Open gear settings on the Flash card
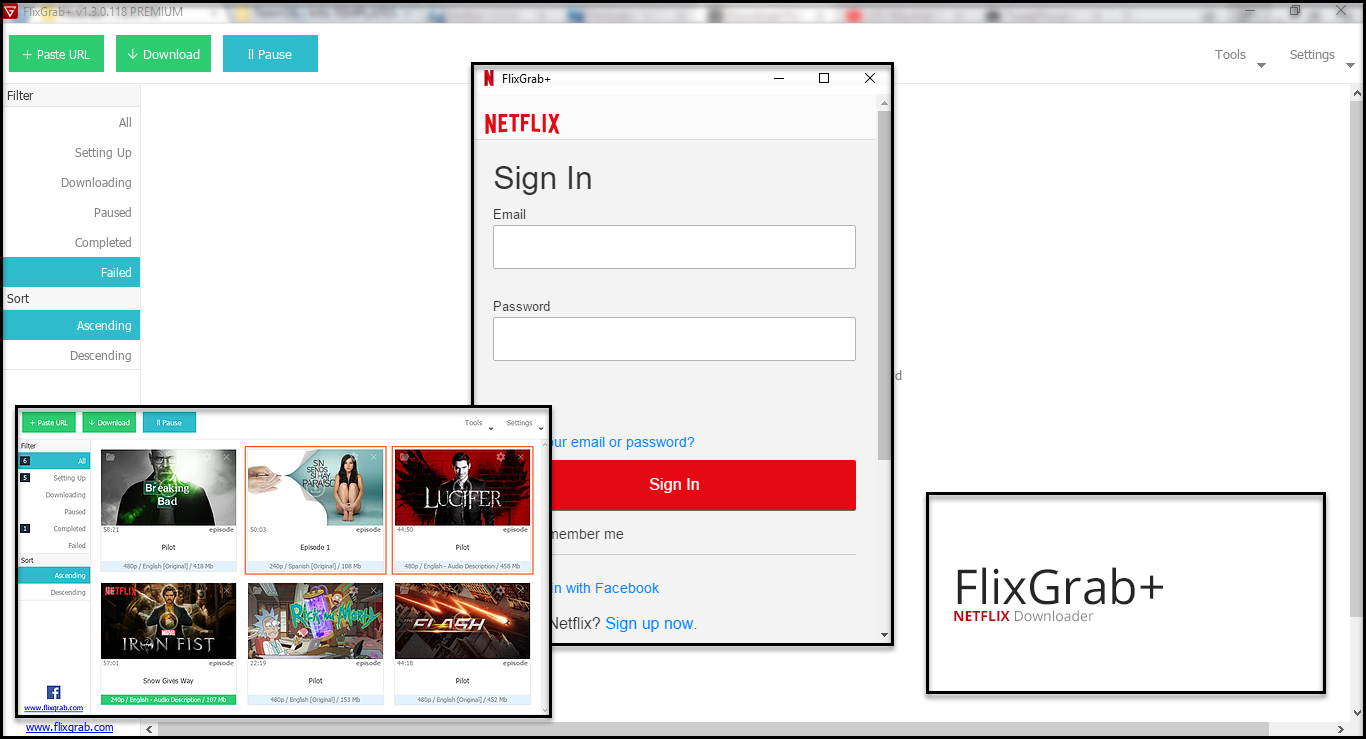Screen dimensions: 1366x739 [x=501, y=591]
